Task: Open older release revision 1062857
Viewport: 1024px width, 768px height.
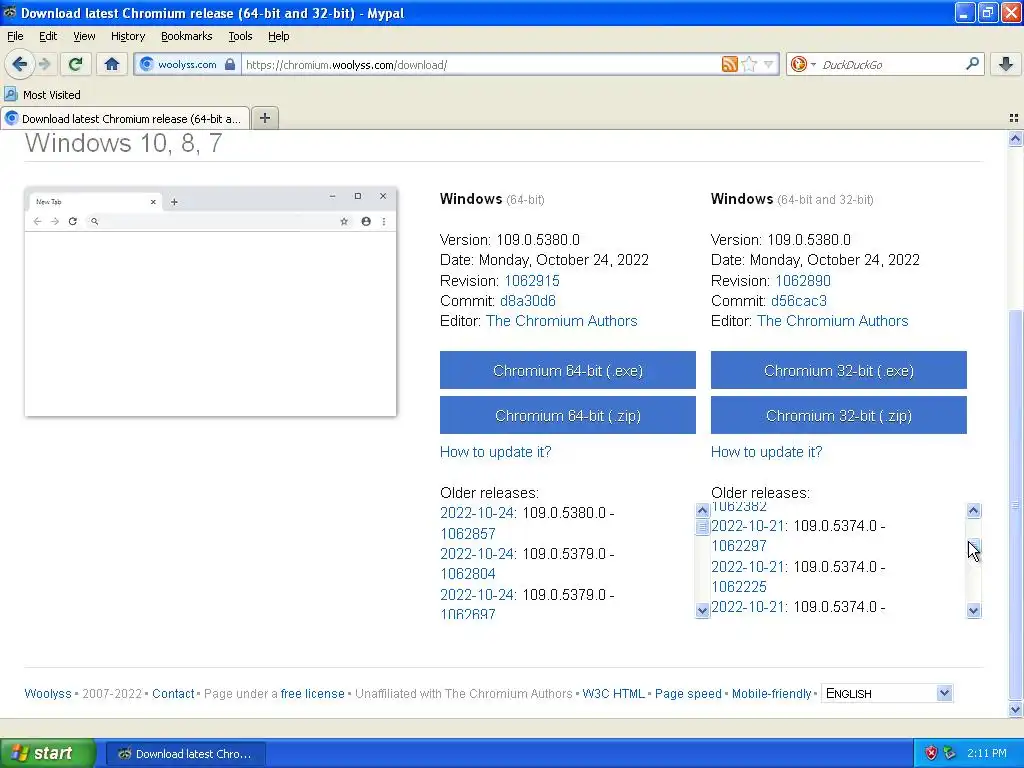Action: (x=468, y=534)
